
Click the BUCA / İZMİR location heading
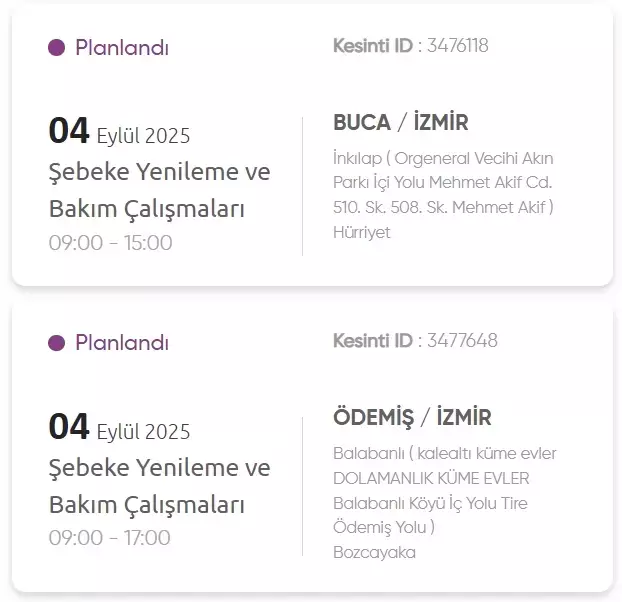point(400,123)
